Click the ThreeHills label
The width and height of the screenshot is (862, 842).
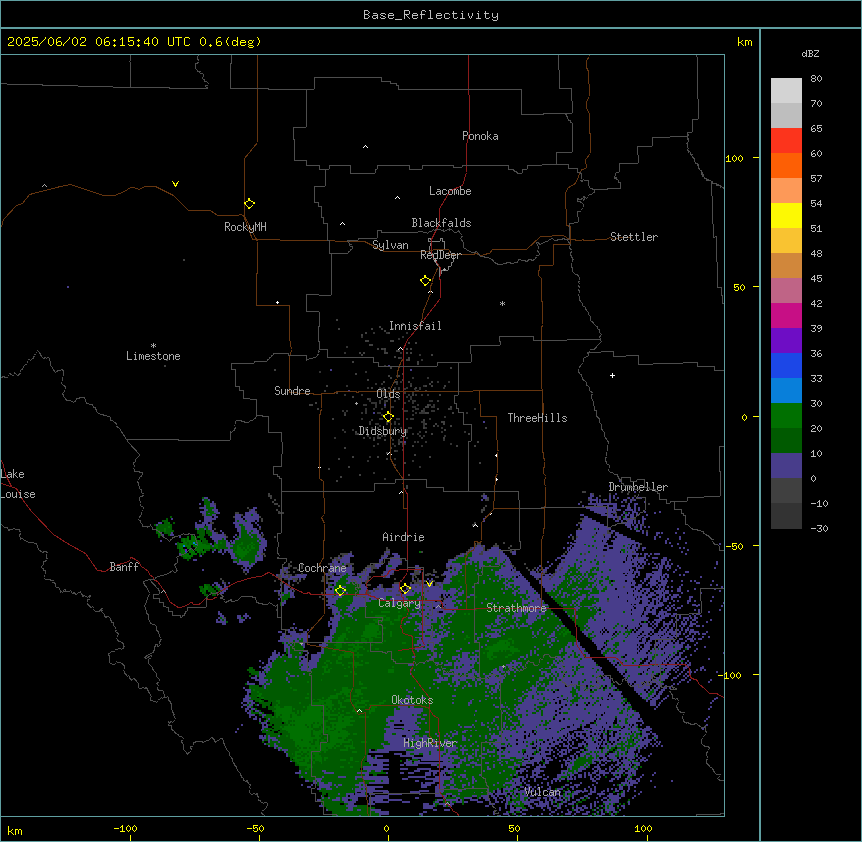[x=537, y=418]
